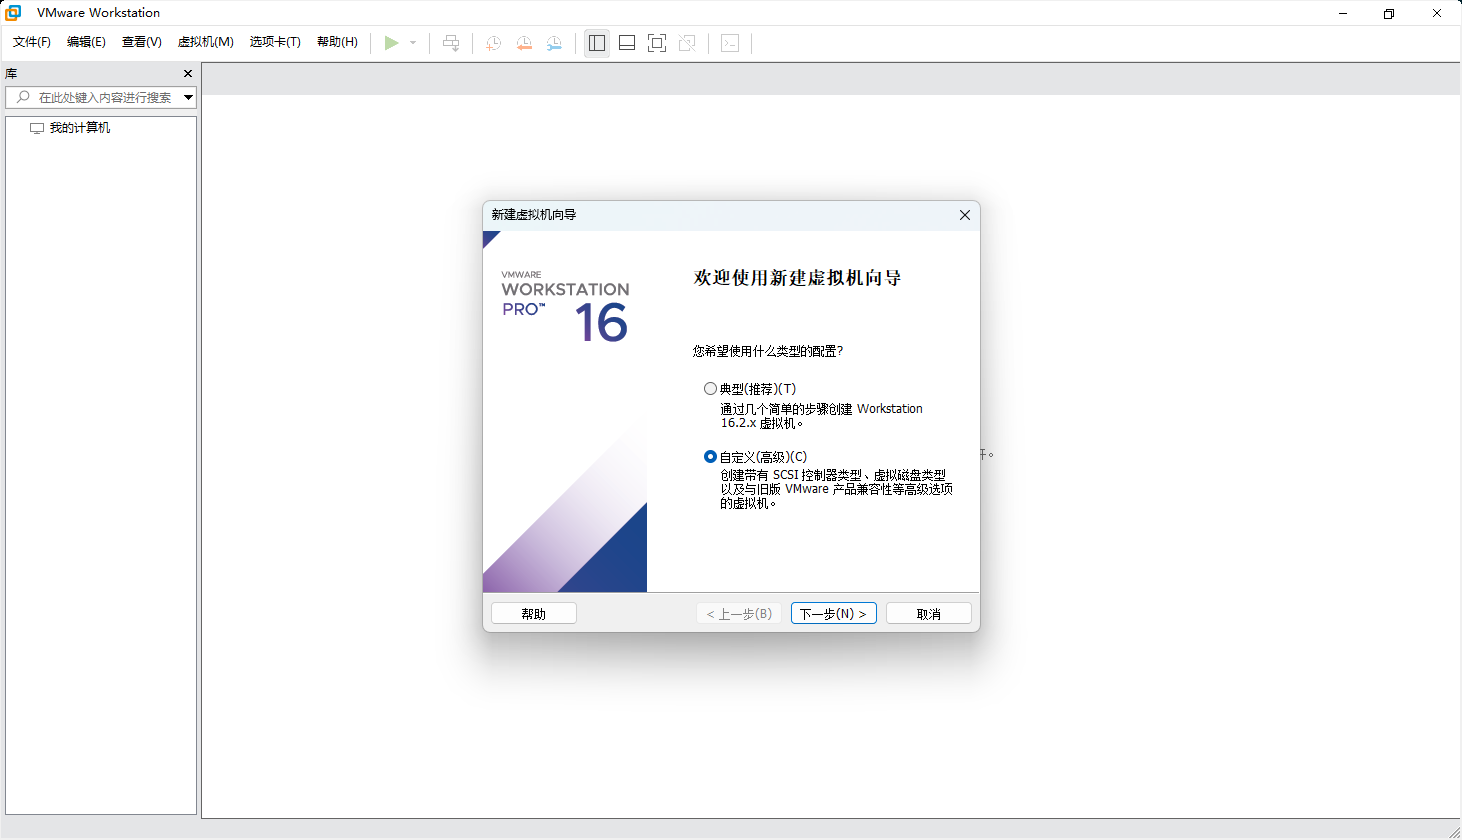Open the snapshot manager wrench icon
The width and height of the screenshot is (1462, 840).
(x=554, y=43)
